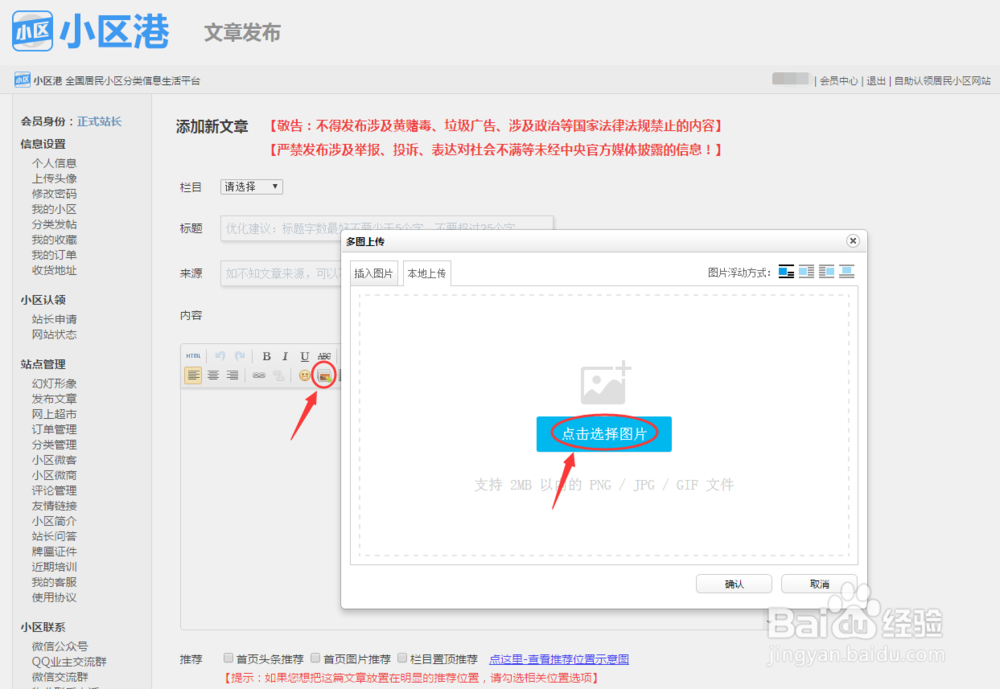Apply italic formatting in the editor
The height and width of the screenshot is (689, 1000).
pos(285,356)
